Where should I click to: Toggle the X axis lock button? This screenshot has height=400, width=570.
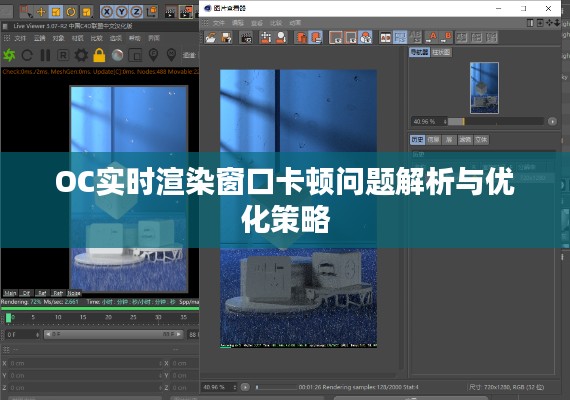coord(106,12)
